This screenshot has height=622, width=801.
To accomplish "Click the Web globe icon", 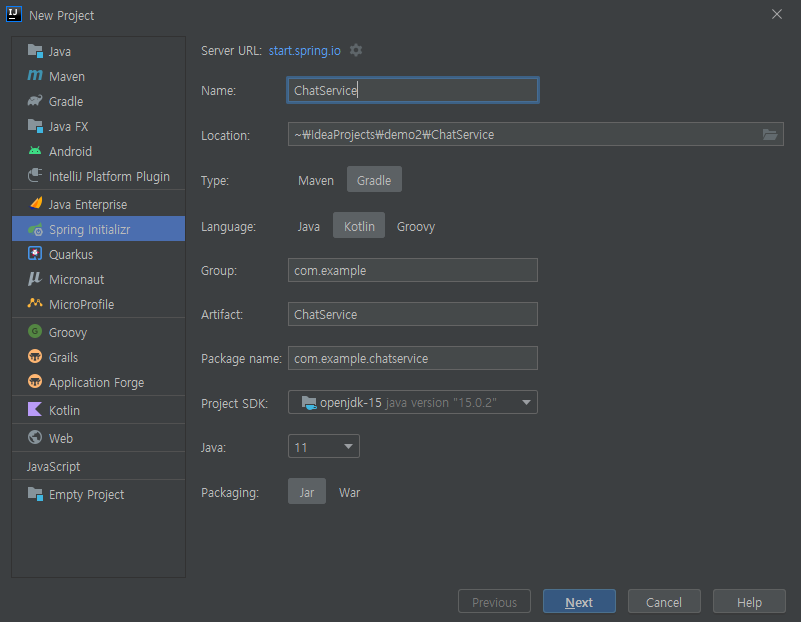I will [35, 438].
